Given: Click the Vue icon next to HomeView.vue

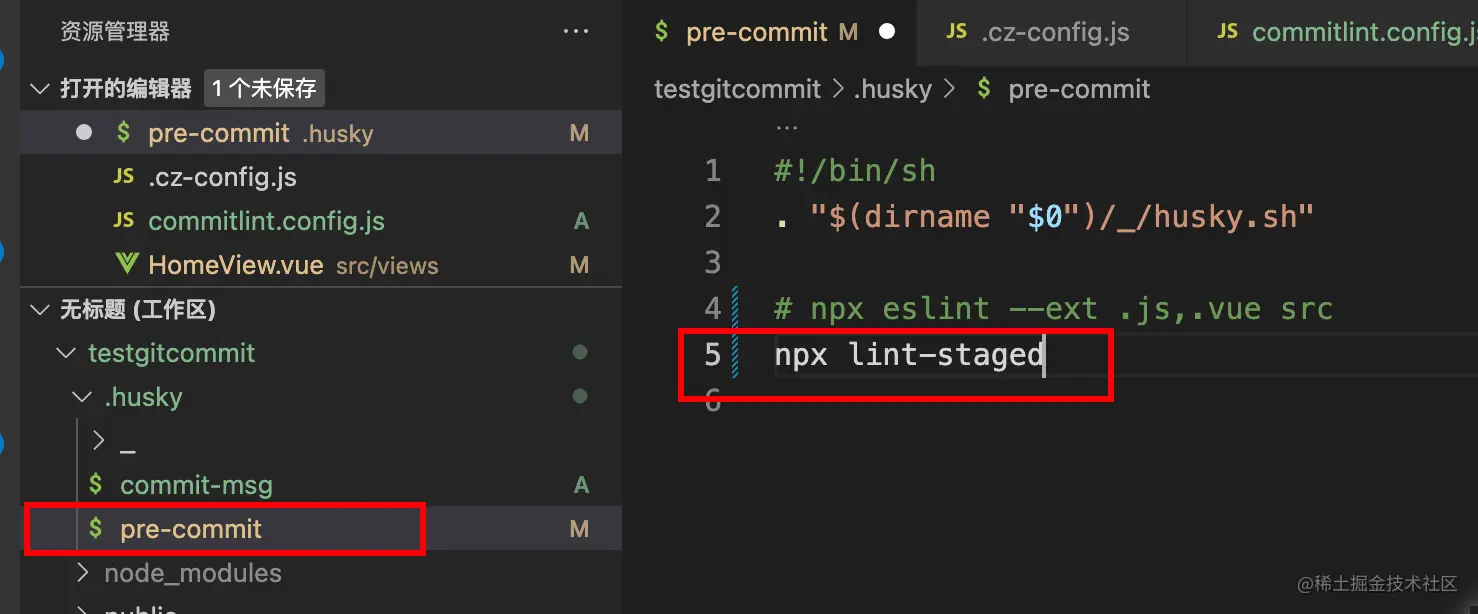Looking at the screenshot, I should point(127,265).
